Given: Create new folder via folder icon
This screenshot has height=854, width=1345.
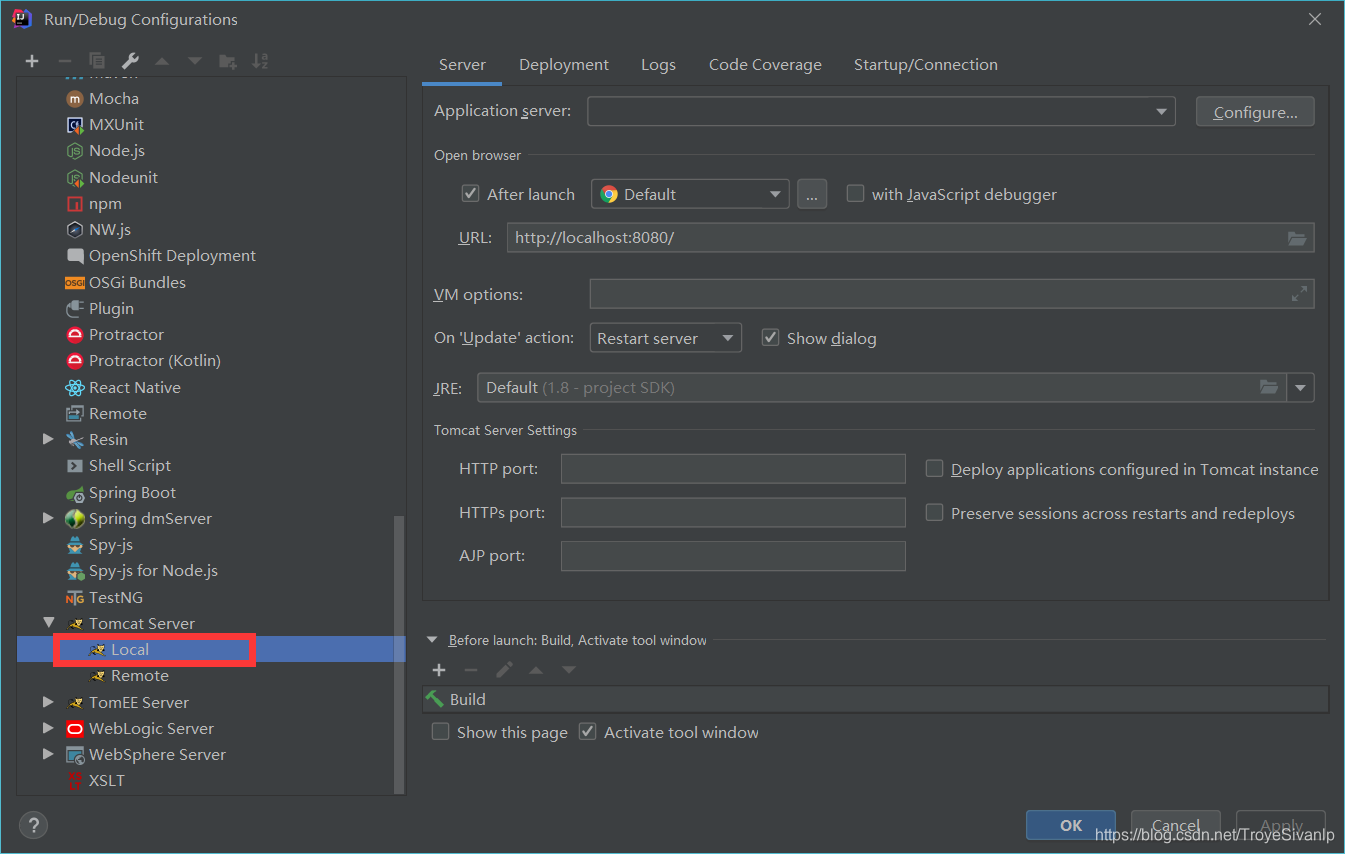Looking at the screenshot, I should (x=228, y=61).
